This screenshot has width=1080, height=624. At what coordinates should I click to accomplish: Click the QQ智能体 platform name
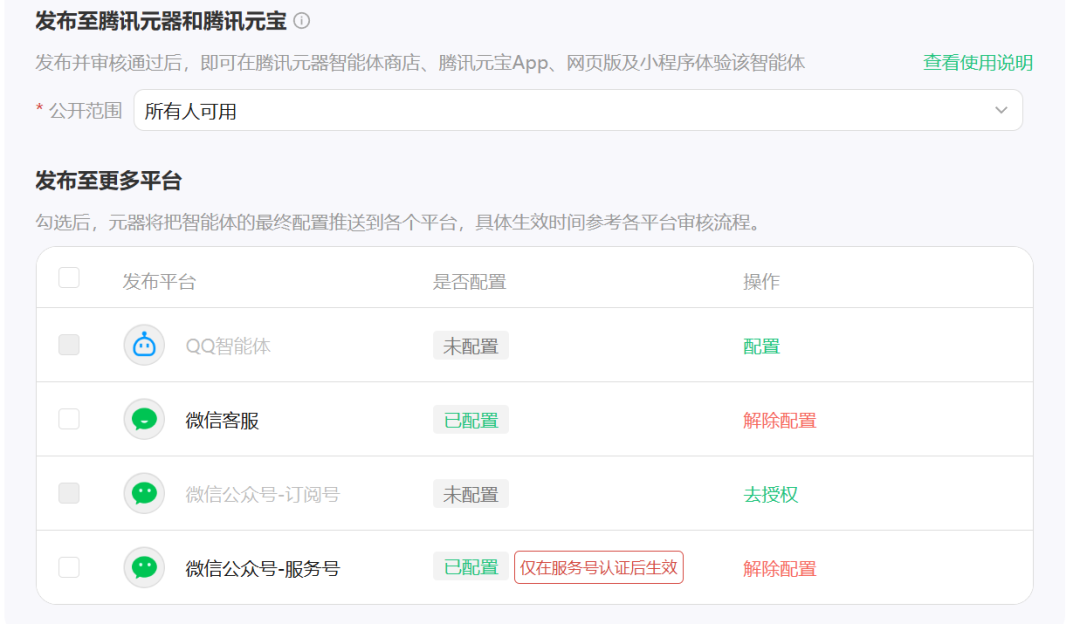click(x=228, y=346)
